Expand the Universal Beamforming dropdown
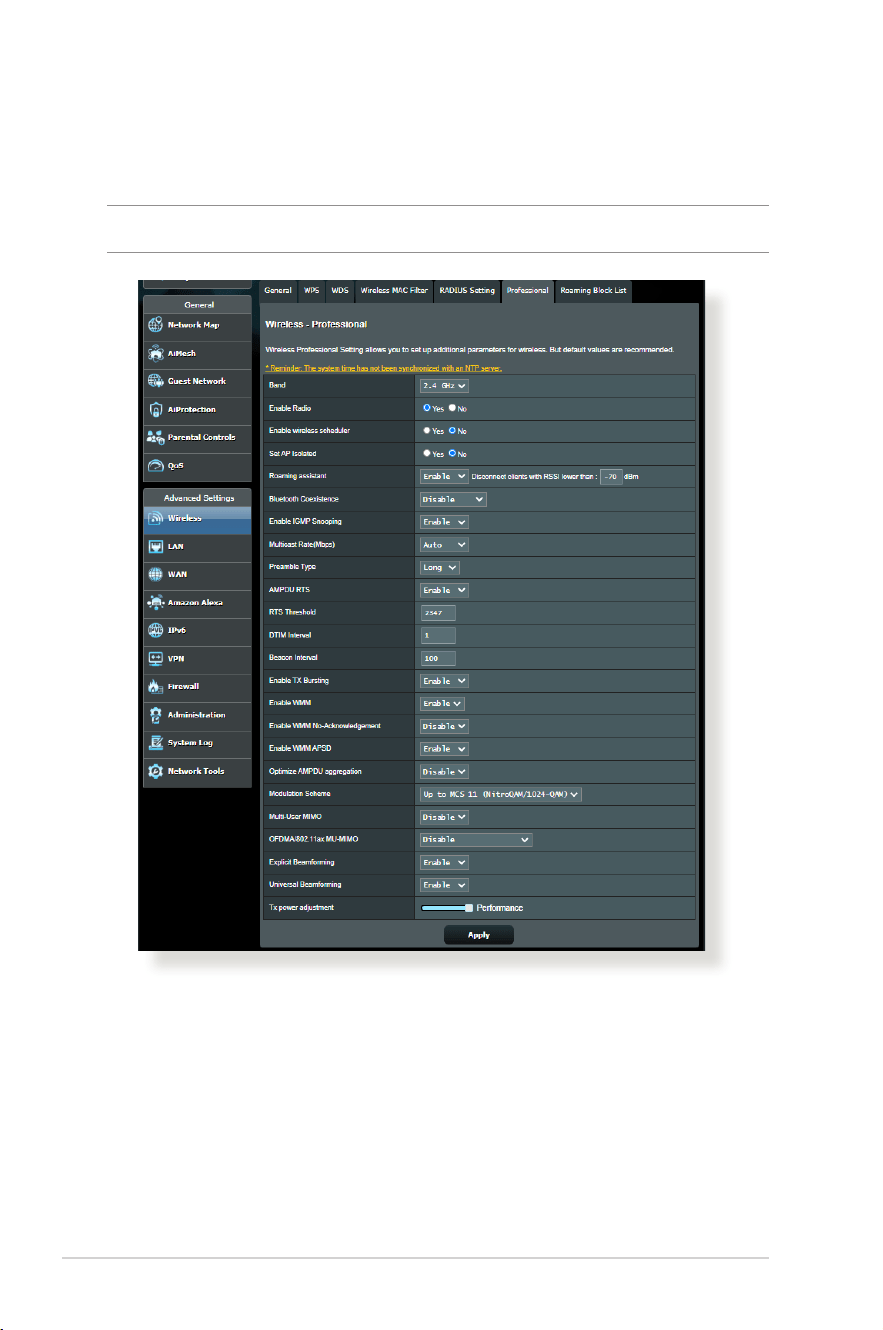Screen dimensions: 883x1330 click(444, 885)
